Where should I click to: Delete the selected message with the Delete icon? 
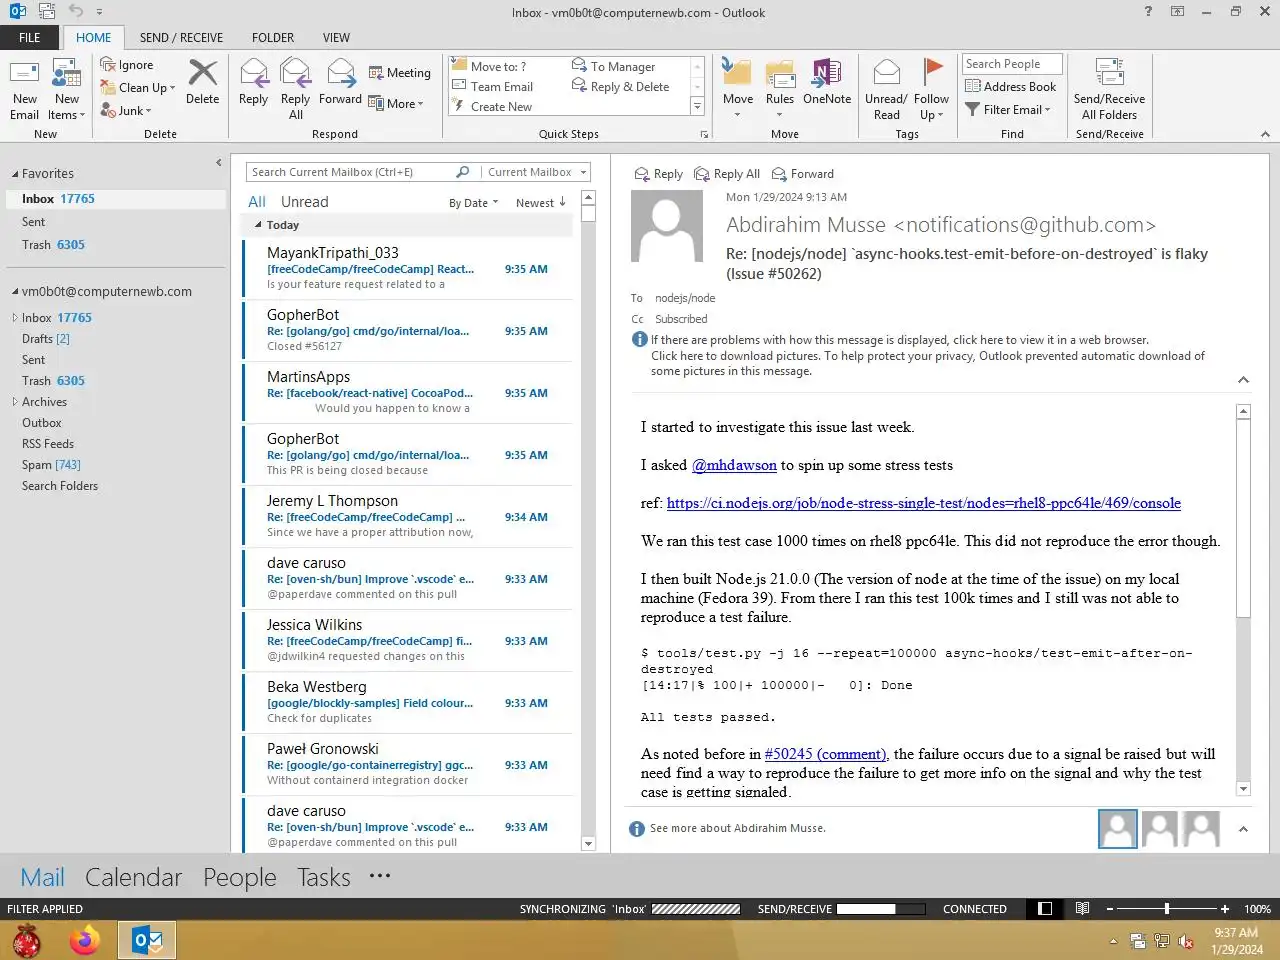click(202, 82)
